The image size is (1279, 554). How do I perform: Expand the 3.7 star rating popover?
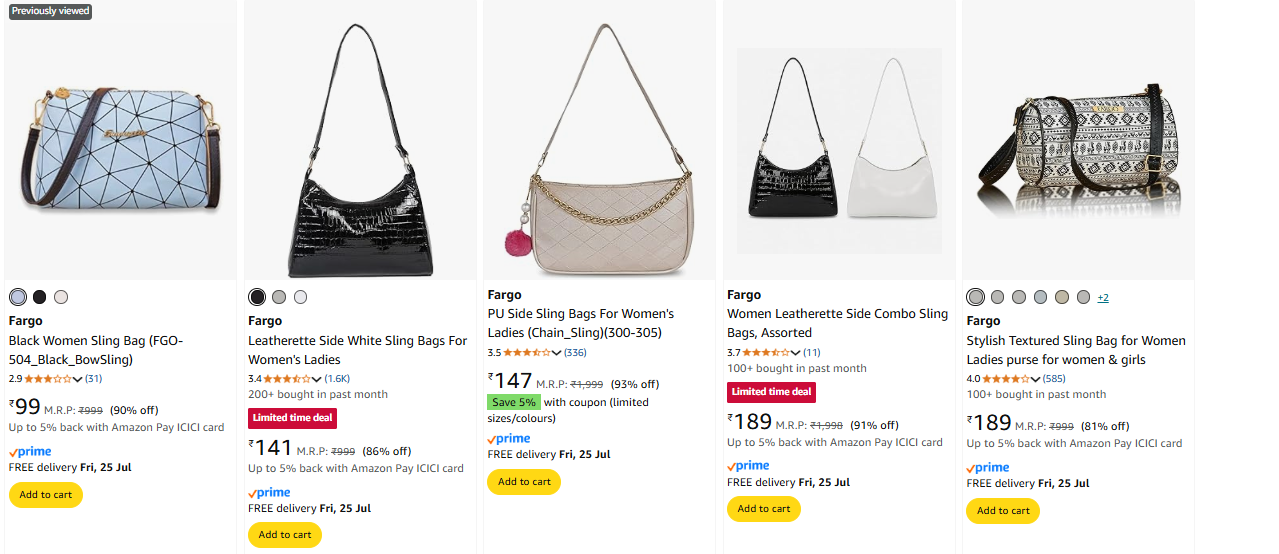pyautogui.click(x=797, y=352)
